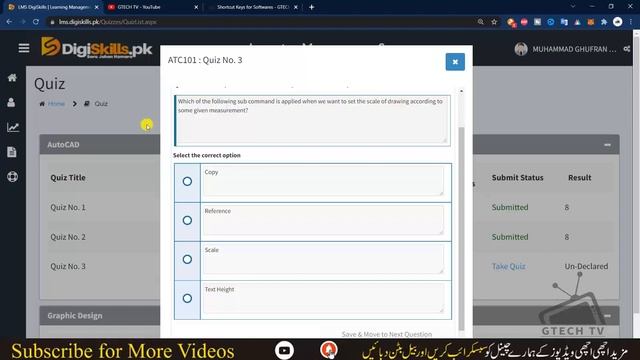This screenshot has width=640, height=360.
Task: Click the Home icon in the left sidebar
Action: tap(12, 78)
